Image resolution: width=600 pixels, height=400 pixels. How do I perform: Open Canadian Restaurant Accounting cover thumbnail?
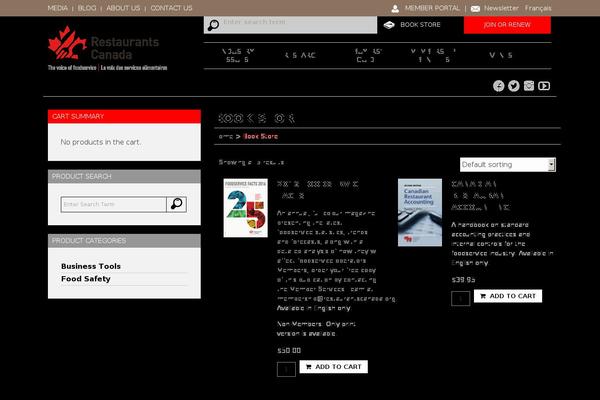[420, 212]
